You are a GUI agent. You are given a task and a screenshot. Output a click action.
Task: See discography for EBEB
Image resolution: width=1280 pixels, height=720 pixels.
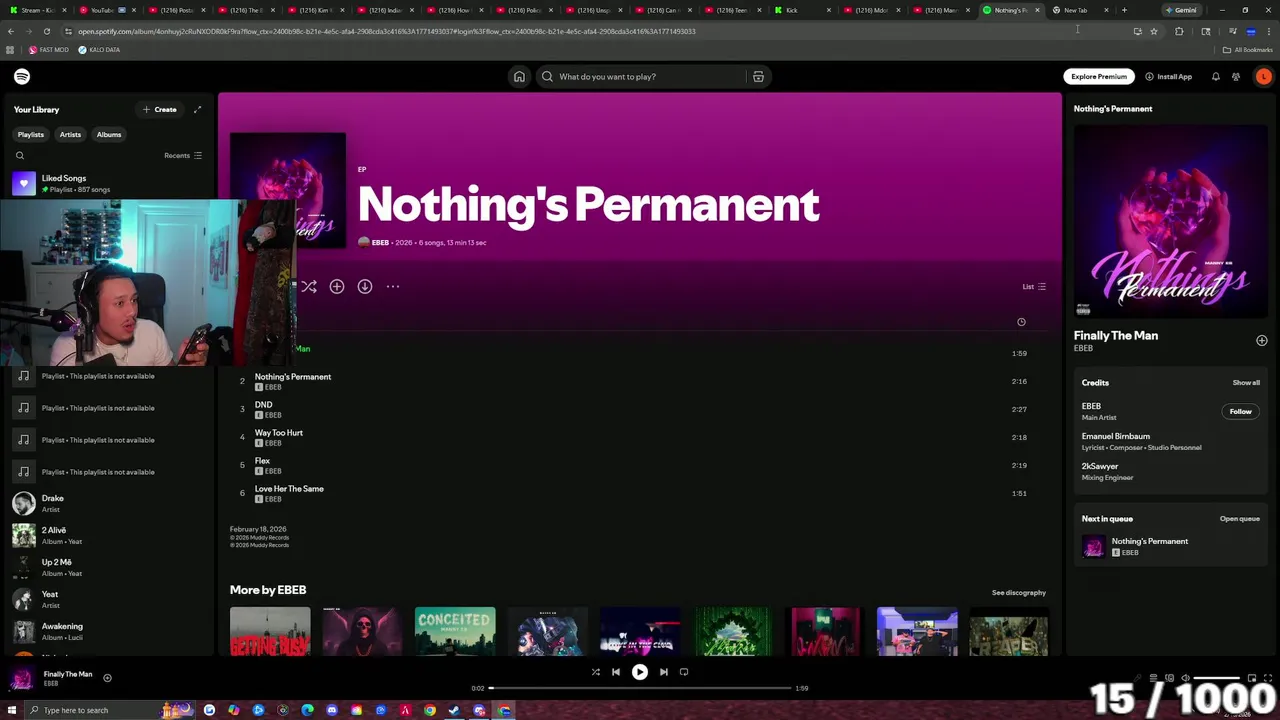(1019, 592)
